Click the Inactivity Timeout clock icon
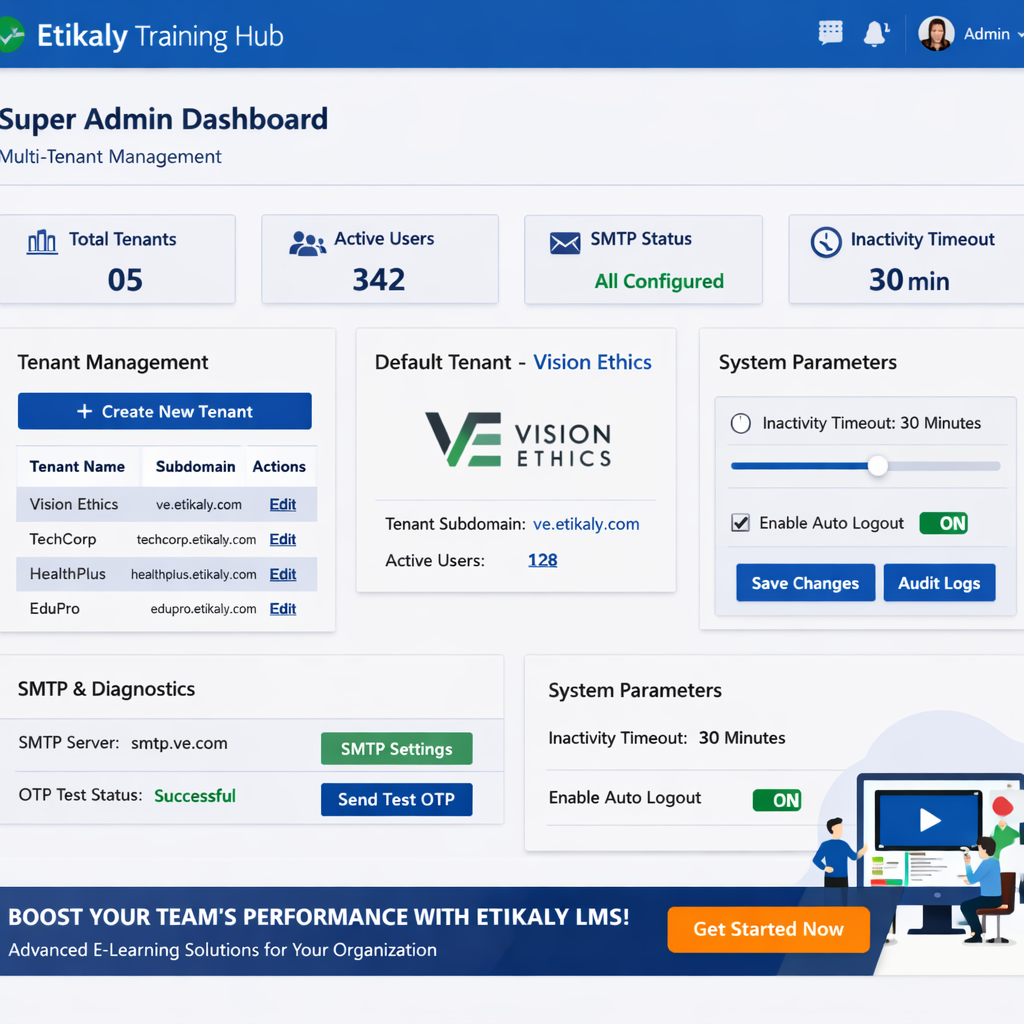Screen dimensions: 1024x1024 [826, 242]
